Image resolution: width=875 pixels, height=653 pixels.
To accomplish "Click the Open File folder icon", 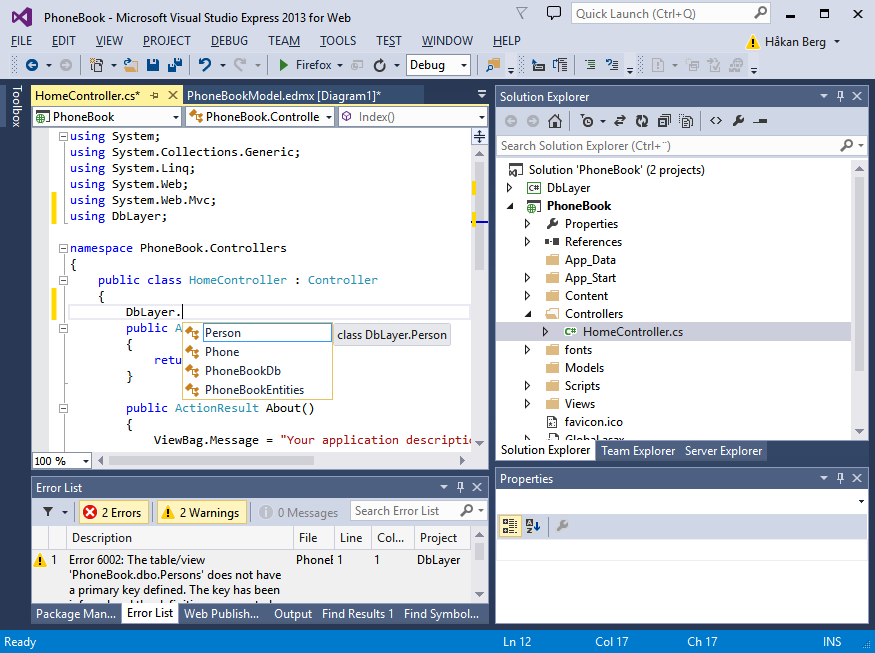I will [x=131, y=65].
